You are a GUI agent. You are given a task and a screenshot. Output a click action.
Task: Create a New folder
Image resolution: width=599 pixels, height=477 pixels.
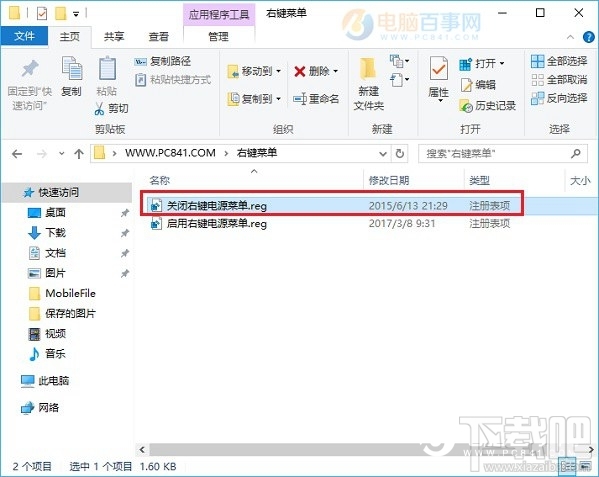(368, 84)
